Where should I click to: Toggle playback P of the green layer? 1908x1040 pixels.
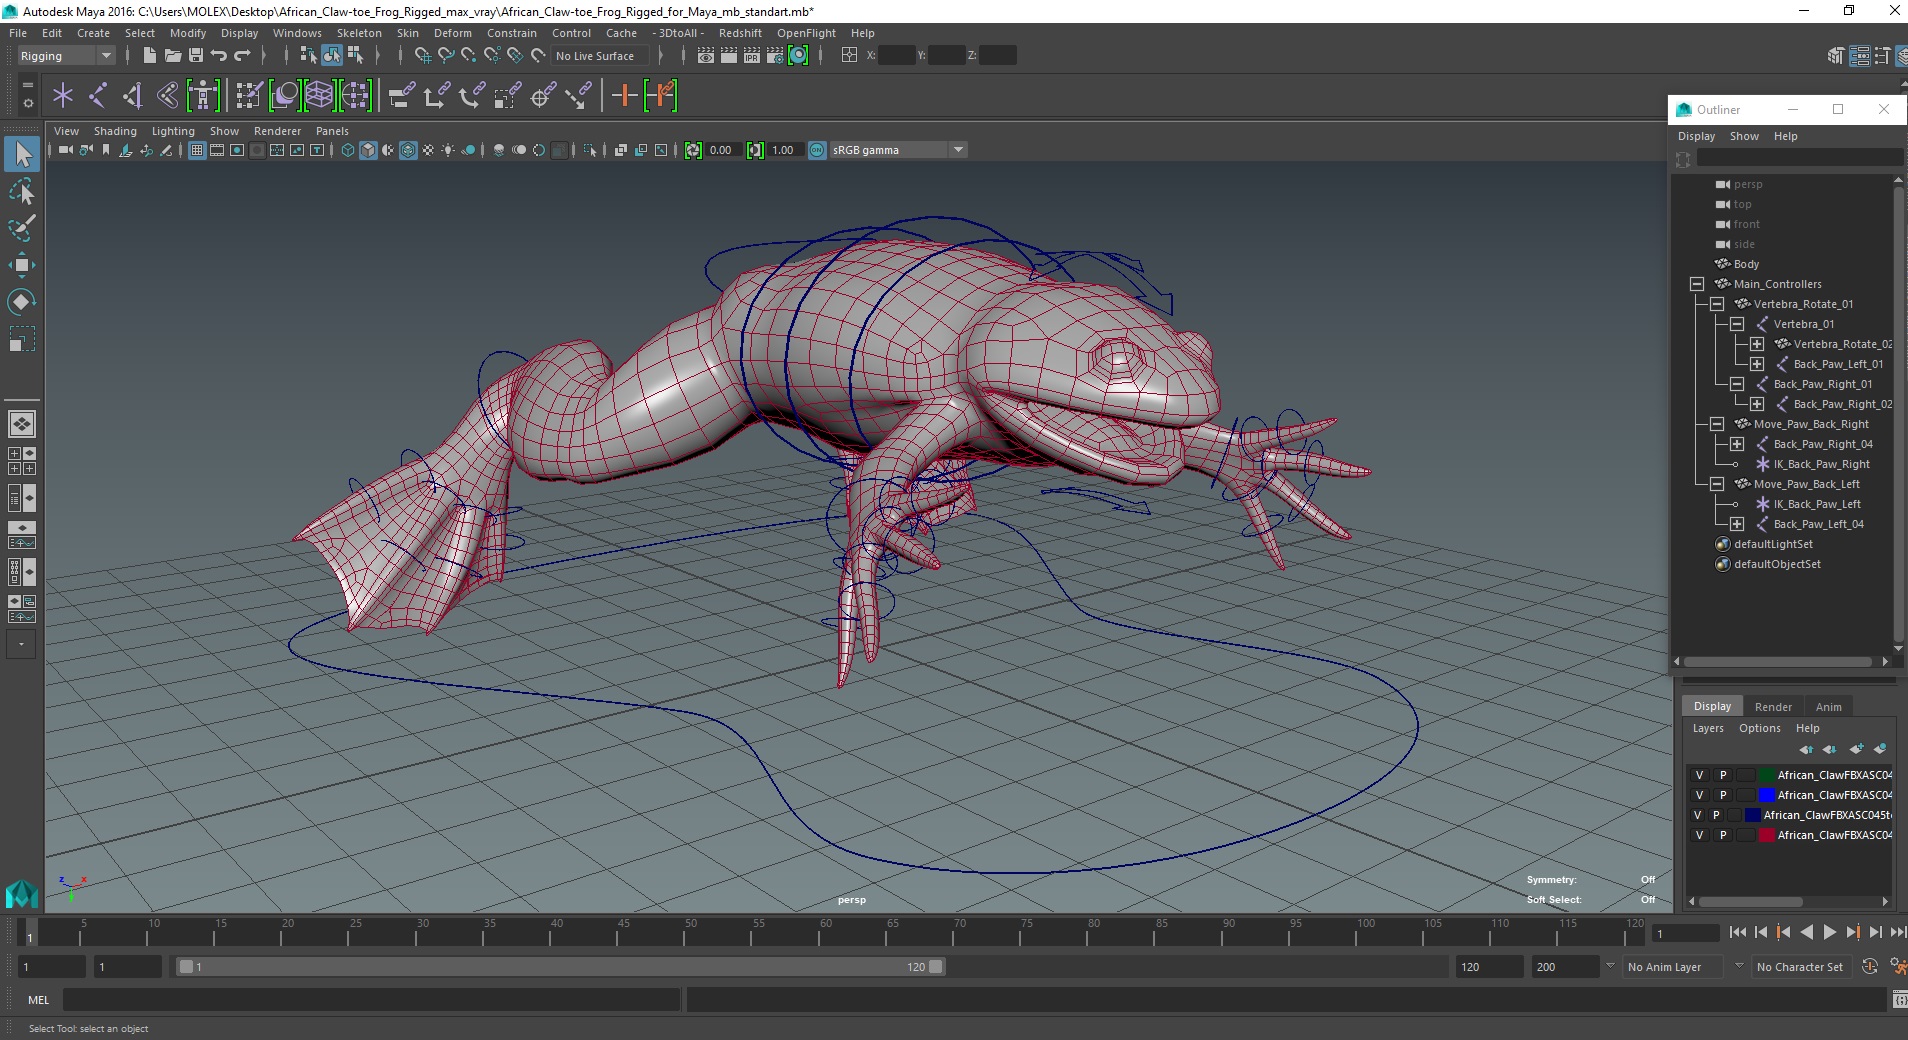(1723, 775)
